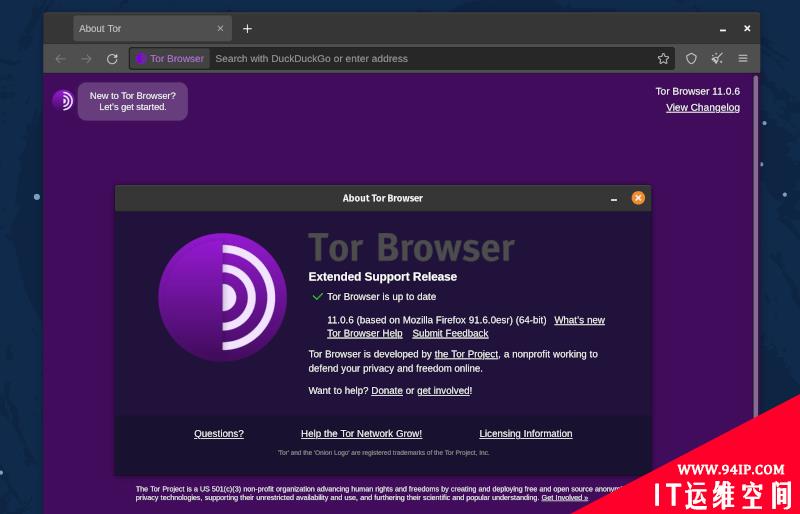Open the Questions? link

[x=219, y=433]
